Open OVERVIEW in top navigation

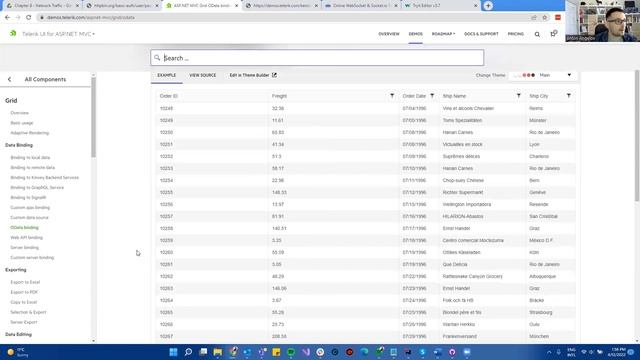[x=389, y=34]
